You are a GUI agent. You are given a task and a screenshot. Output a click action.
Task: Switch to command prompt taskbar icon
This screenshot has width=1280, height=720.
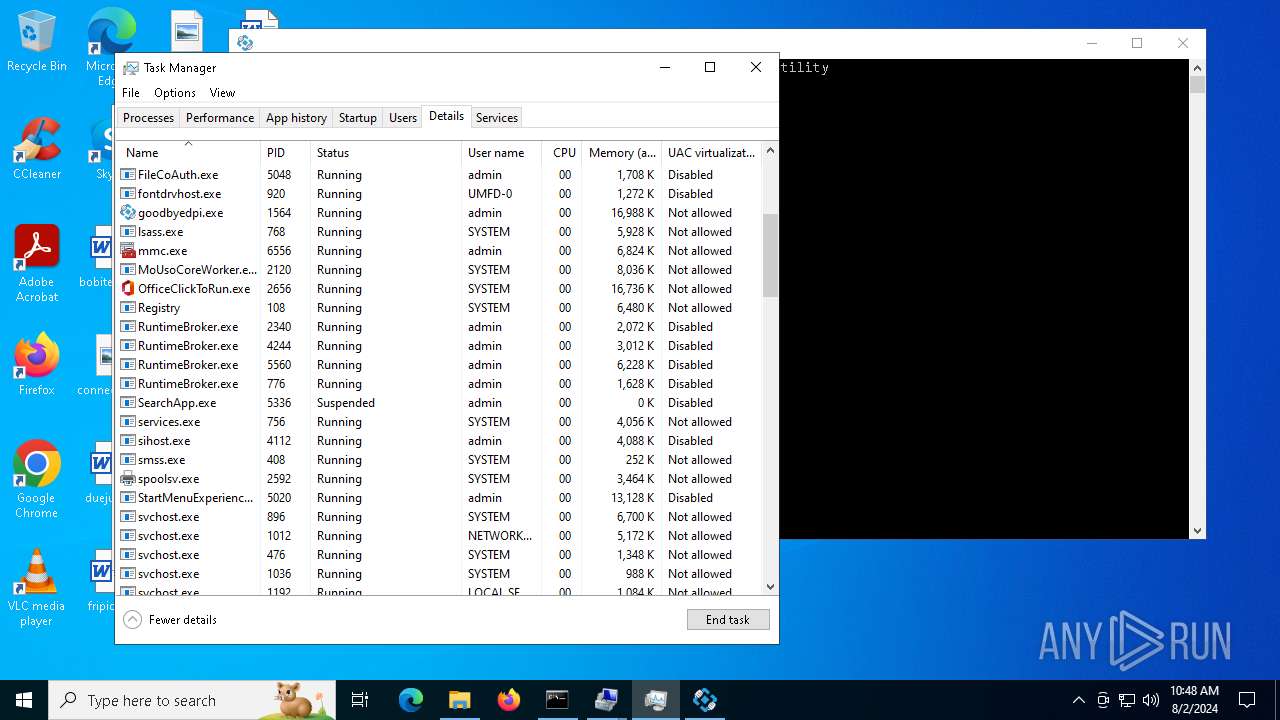coord(557,700)
